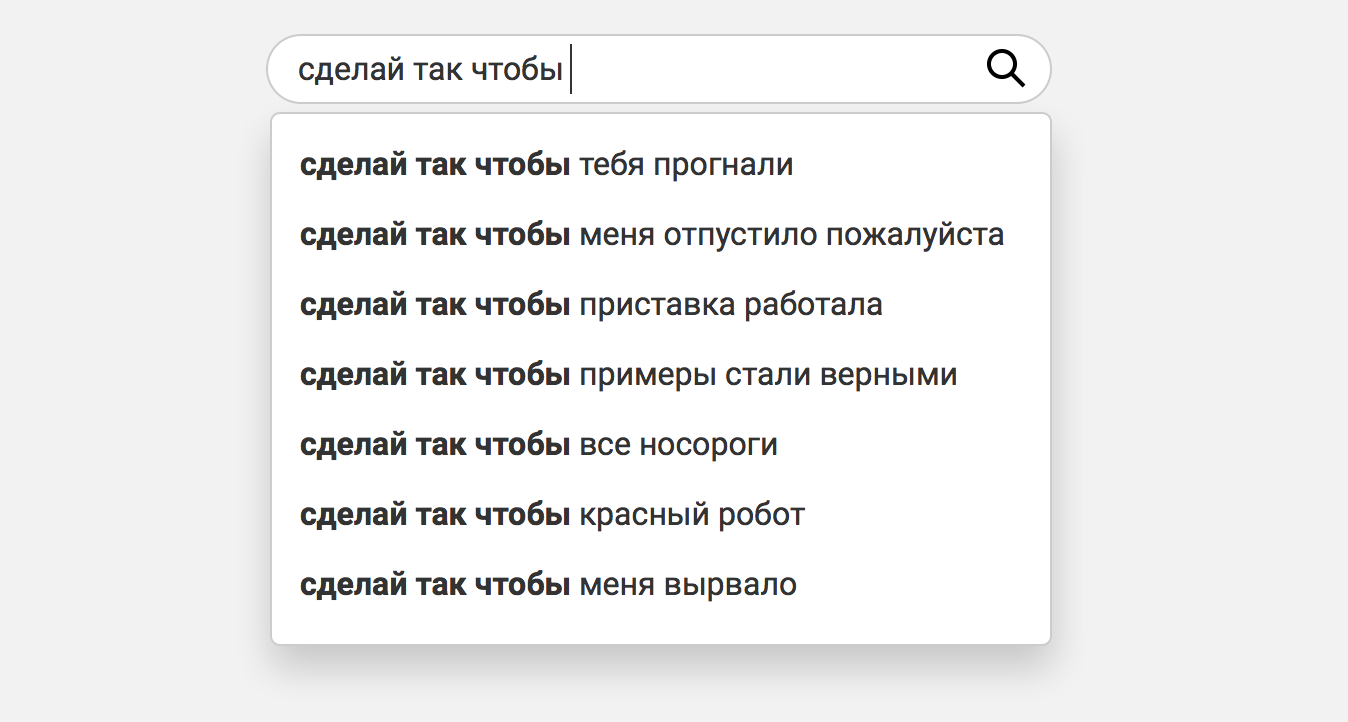The width and height of the screenshot is (1348, 722).
Task: Click the word "прогнали" in the first suggestion
Action: tap(723, 165)
